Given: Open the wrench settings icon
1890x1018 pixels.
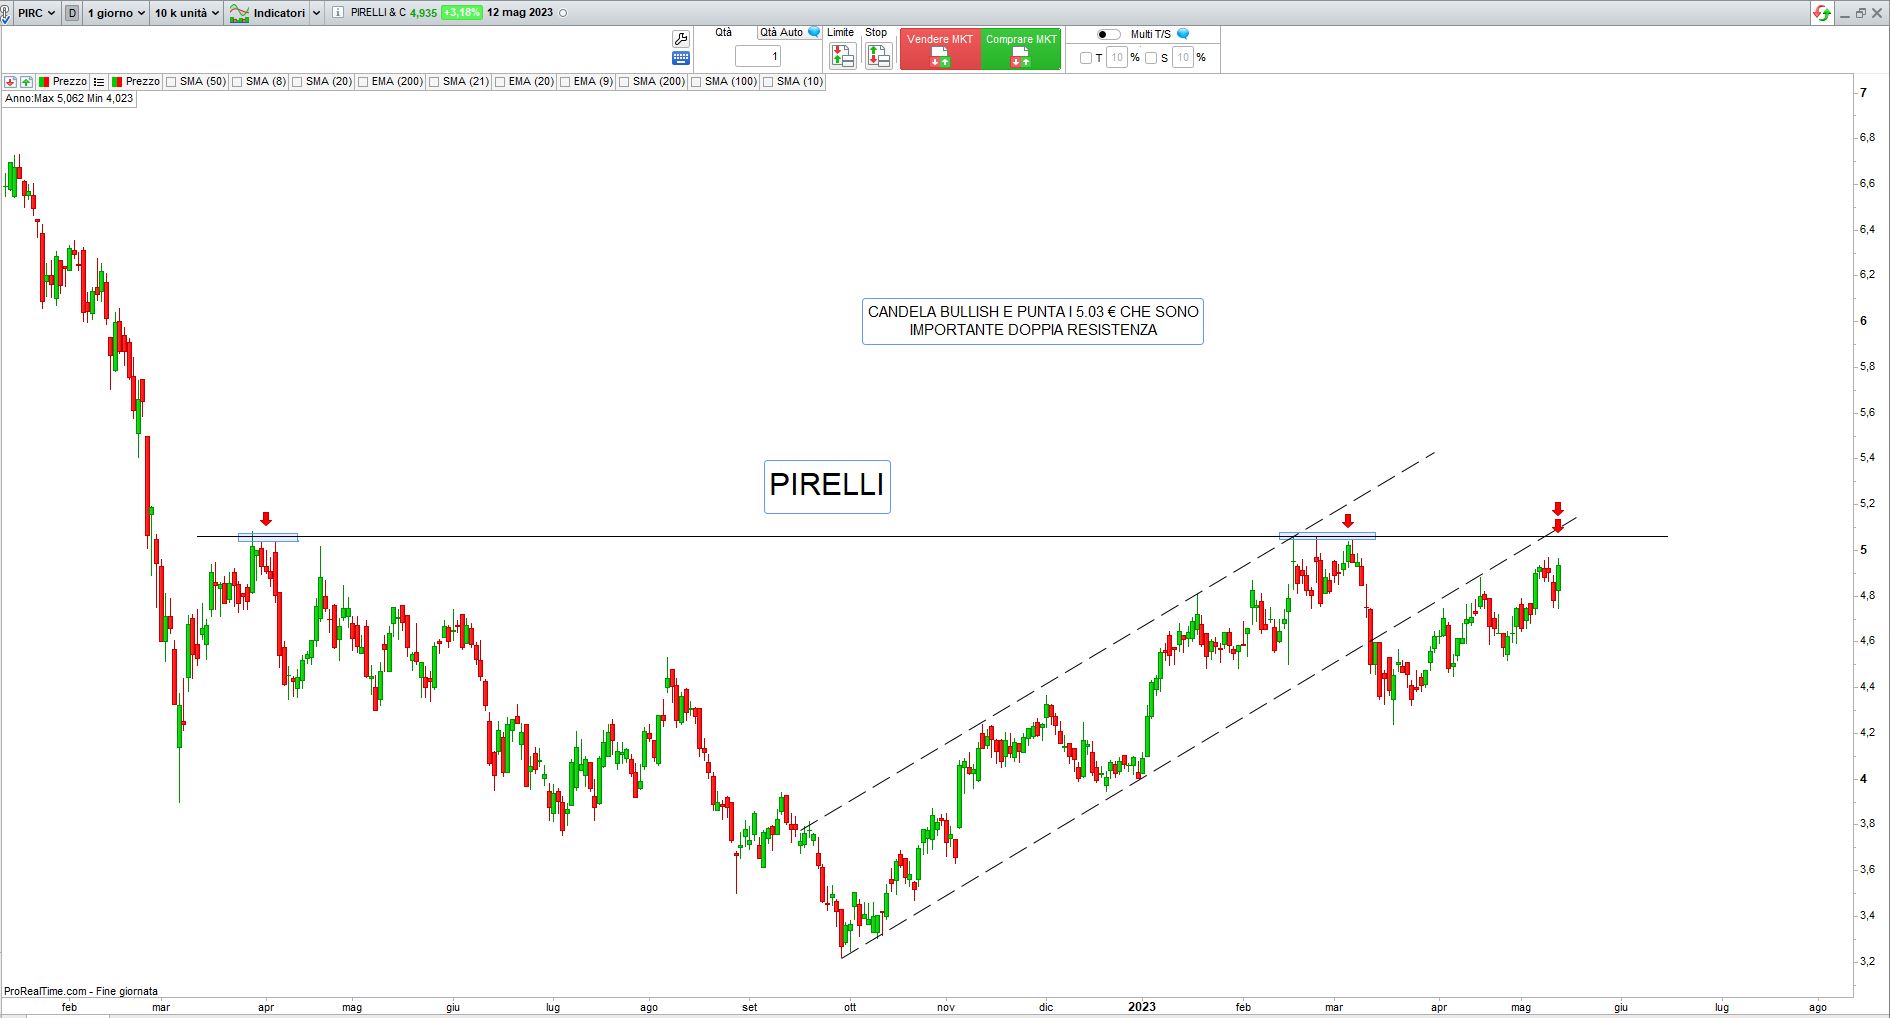Looking at the screenshot, I should point(681,39).
